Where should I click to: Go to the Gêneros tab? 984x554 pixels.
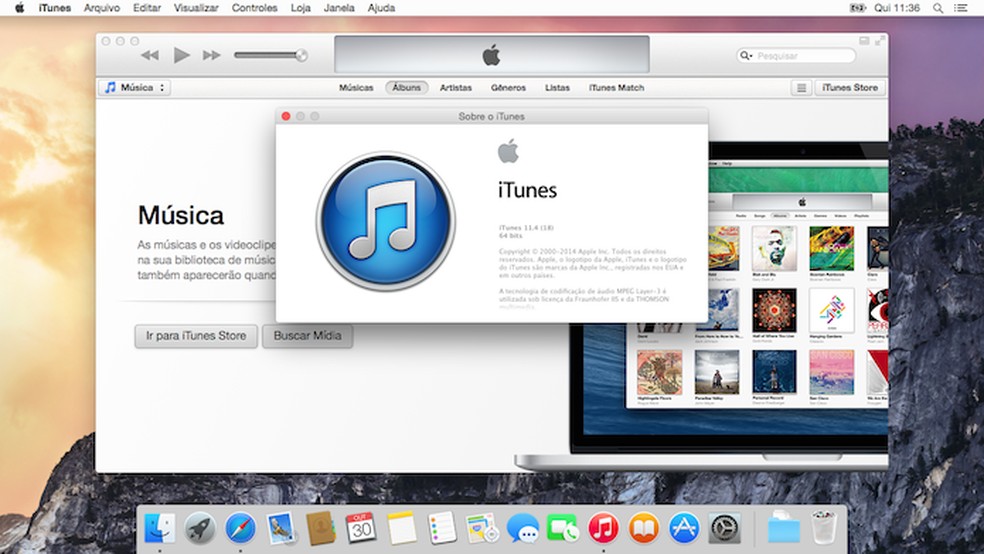coord(508,88)
